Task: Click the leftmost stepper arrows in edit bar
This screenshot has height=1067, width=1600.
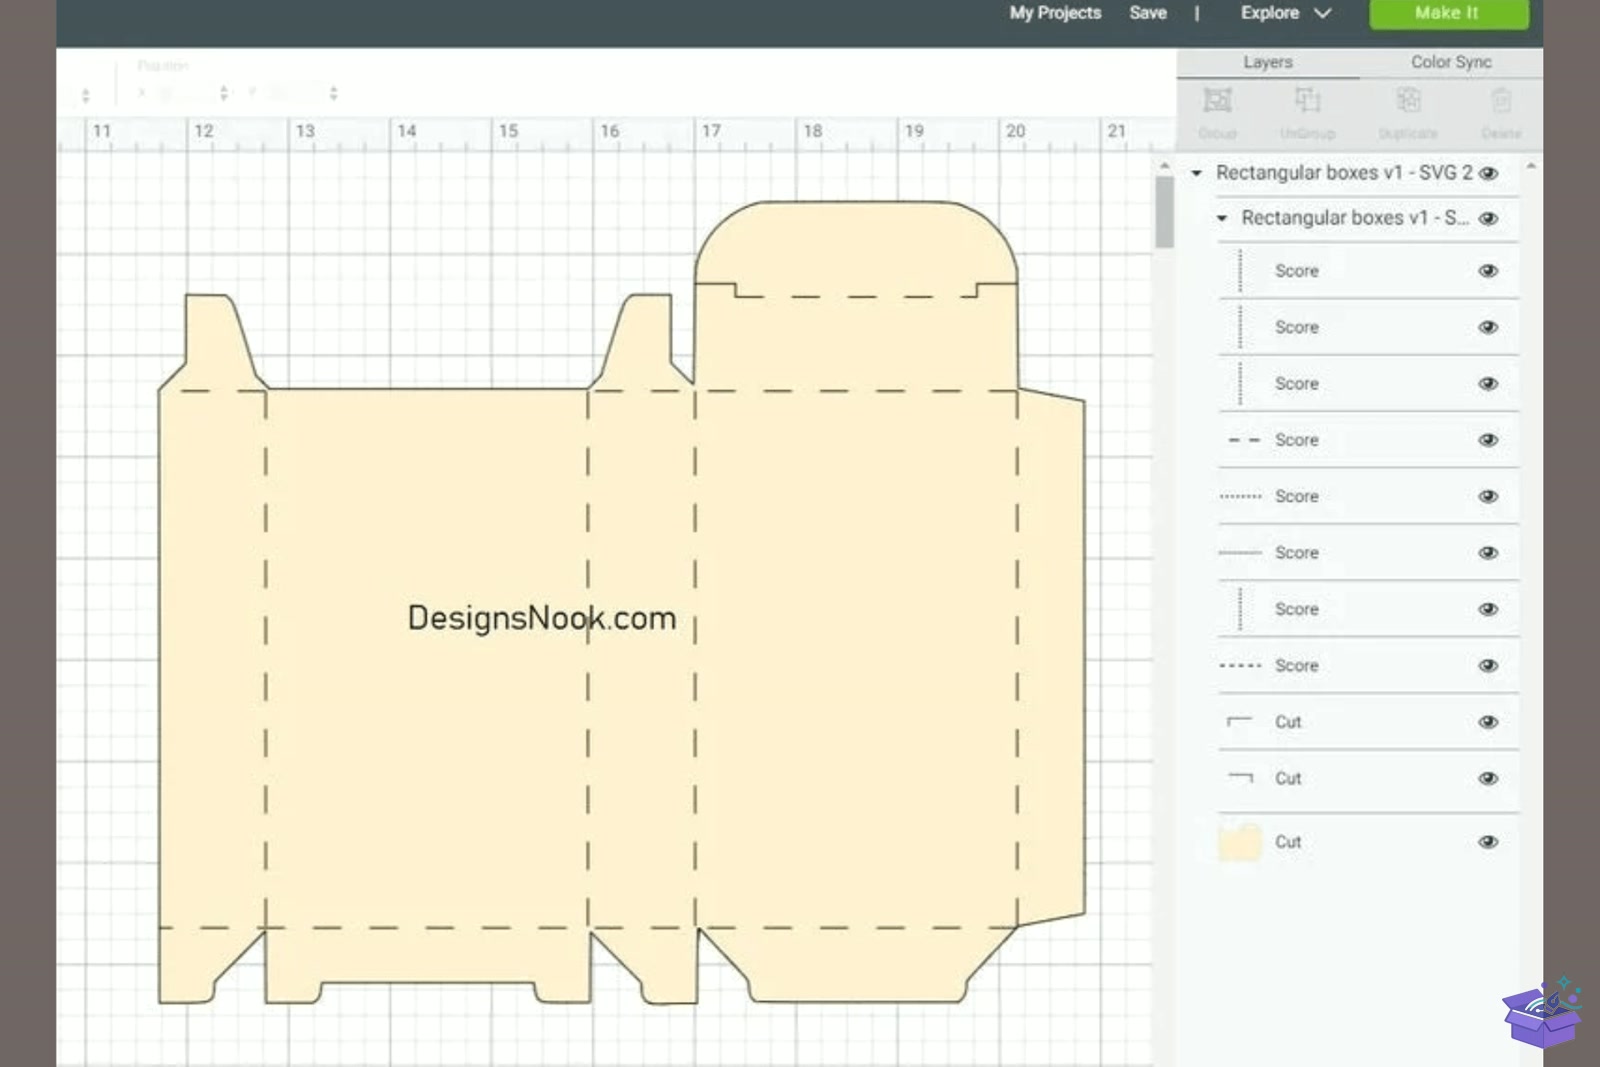Action: [x=85, y=95]
